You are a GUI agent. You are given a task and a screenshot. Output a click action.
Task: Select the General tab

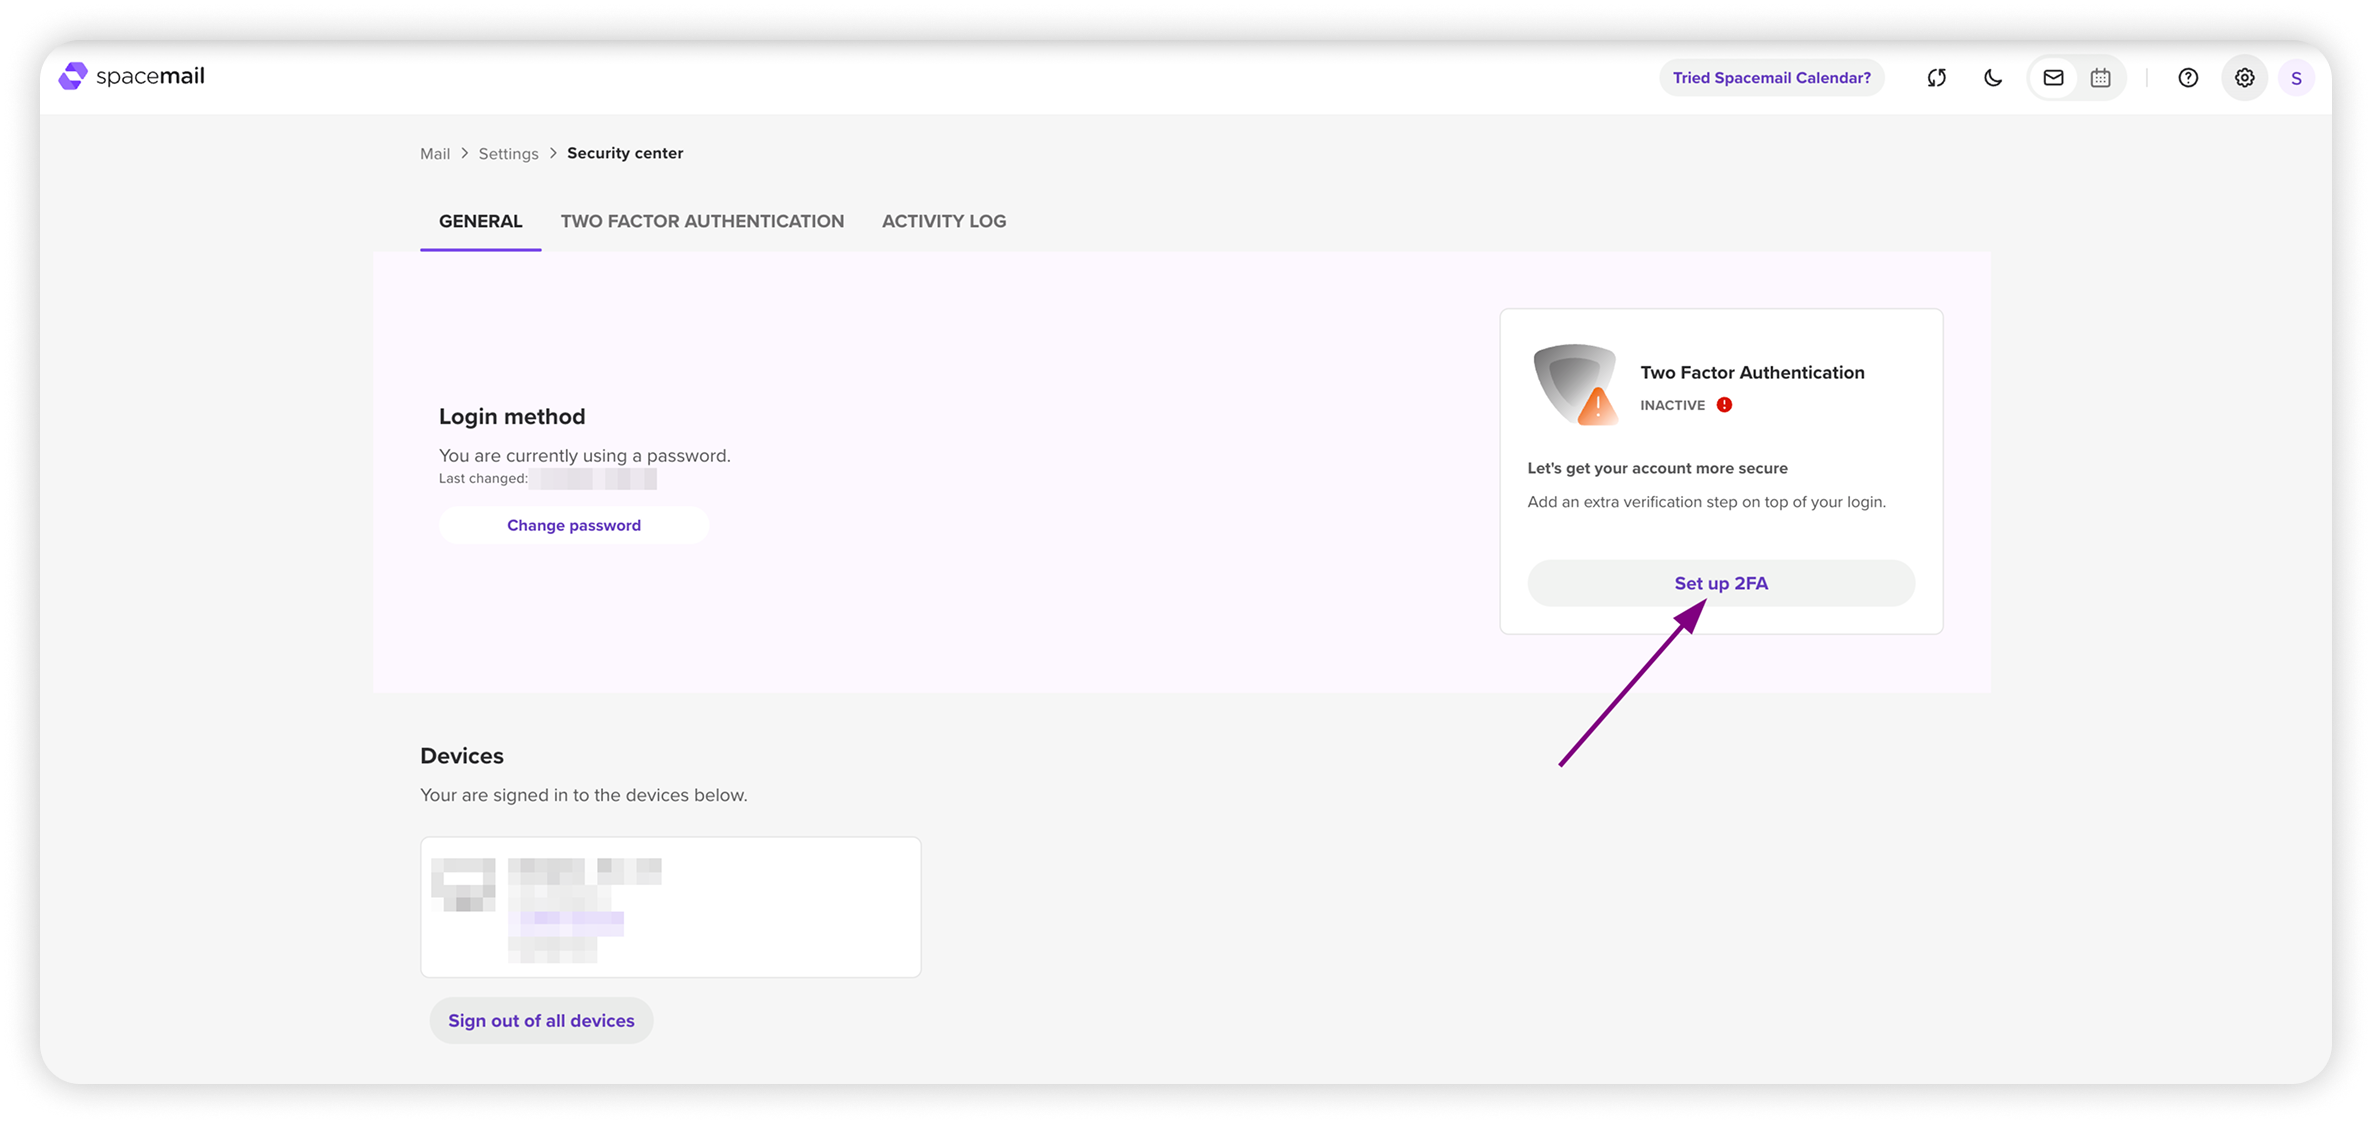[x=480, y=221]
